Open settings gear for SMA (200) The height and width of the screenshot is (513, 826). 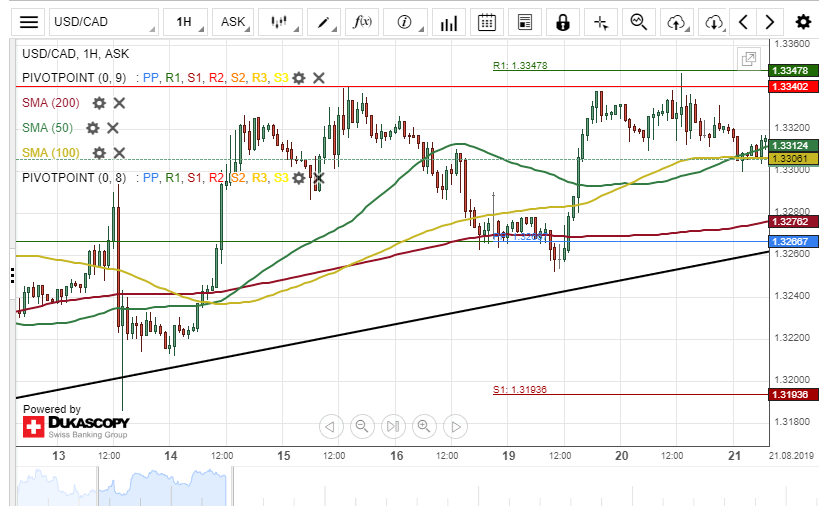(x=99, y=103)
